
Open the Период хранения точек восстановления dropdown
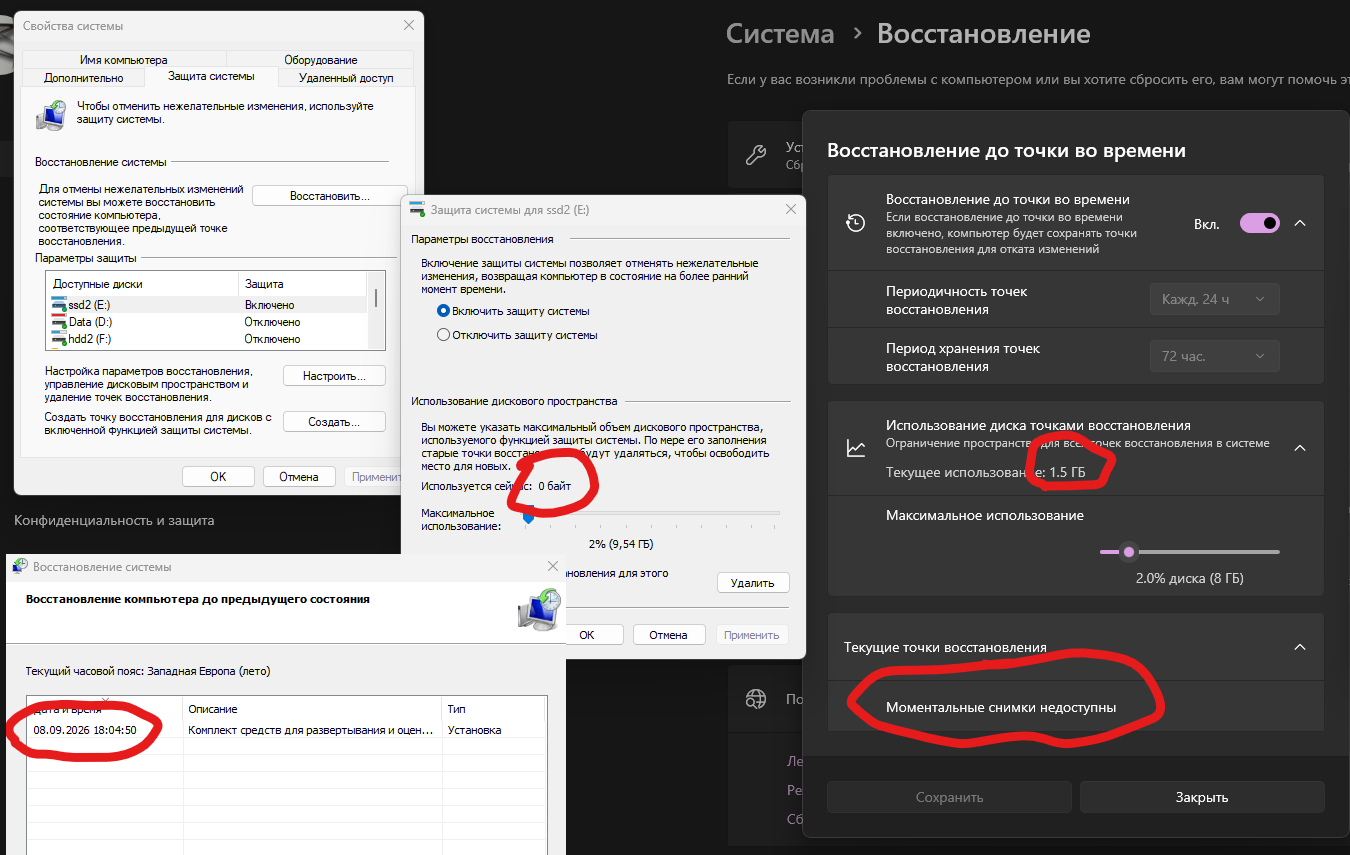click(x=1214, y=356)
